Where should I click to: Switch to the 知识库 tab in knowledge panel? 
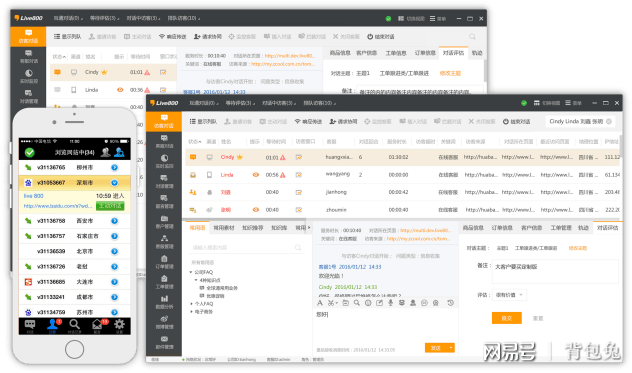click(279, 228)
